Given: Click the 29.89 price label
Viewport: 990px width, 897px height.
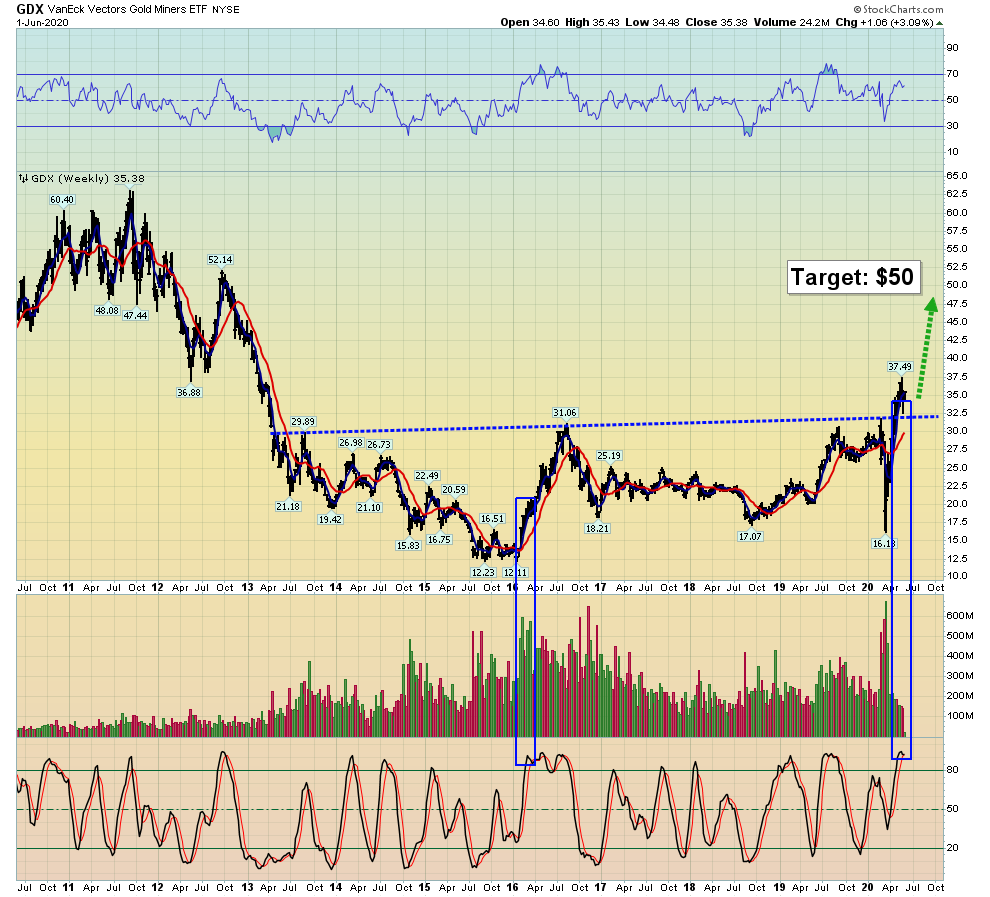Looking at the screenshot, I should [x=302, y=422].
